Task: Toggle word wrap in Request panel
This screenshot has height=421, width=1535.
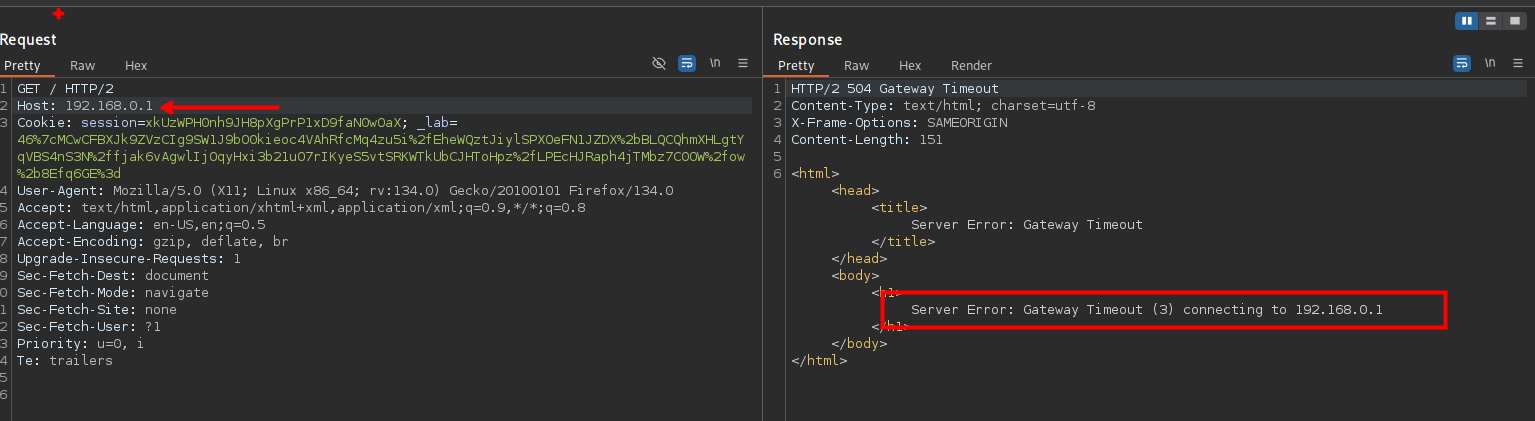Action: pos(687,63)
